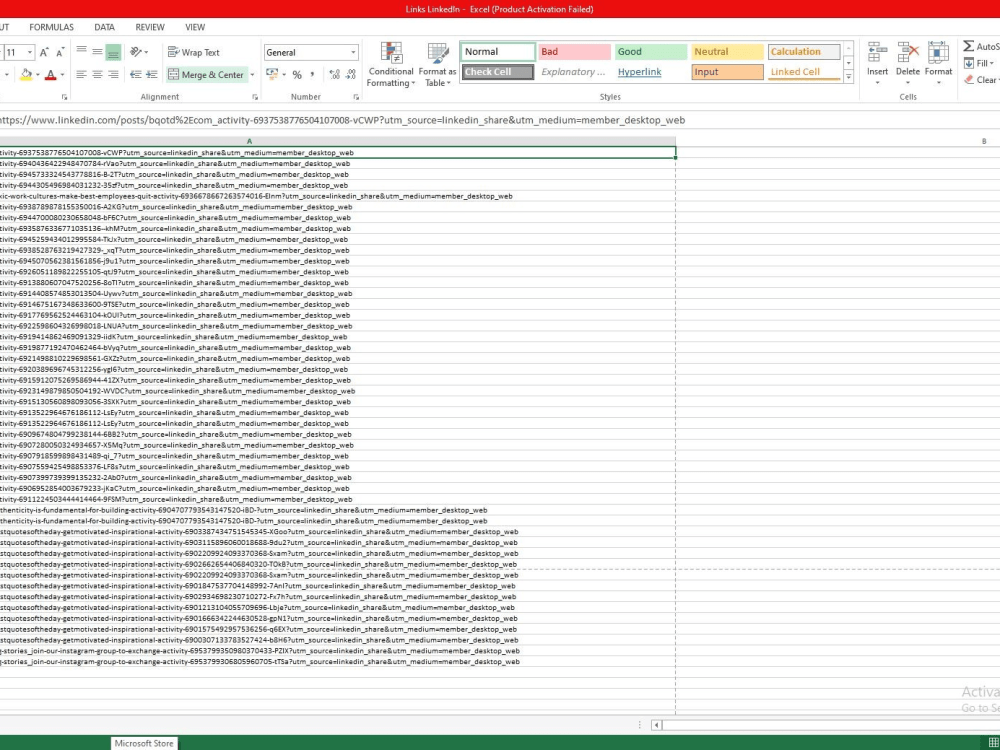Viewport: 1000px width, 750px height.
Task: Apply middle align to cell contents
Action: (97, 52)
